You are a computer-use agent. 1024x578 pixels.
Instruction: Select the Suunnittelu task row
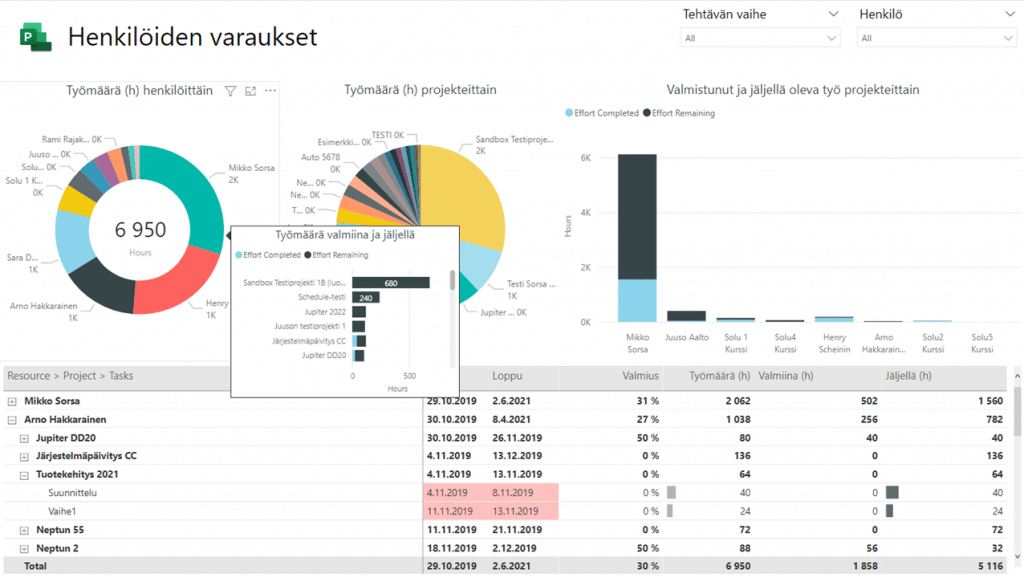click(72, 493)
